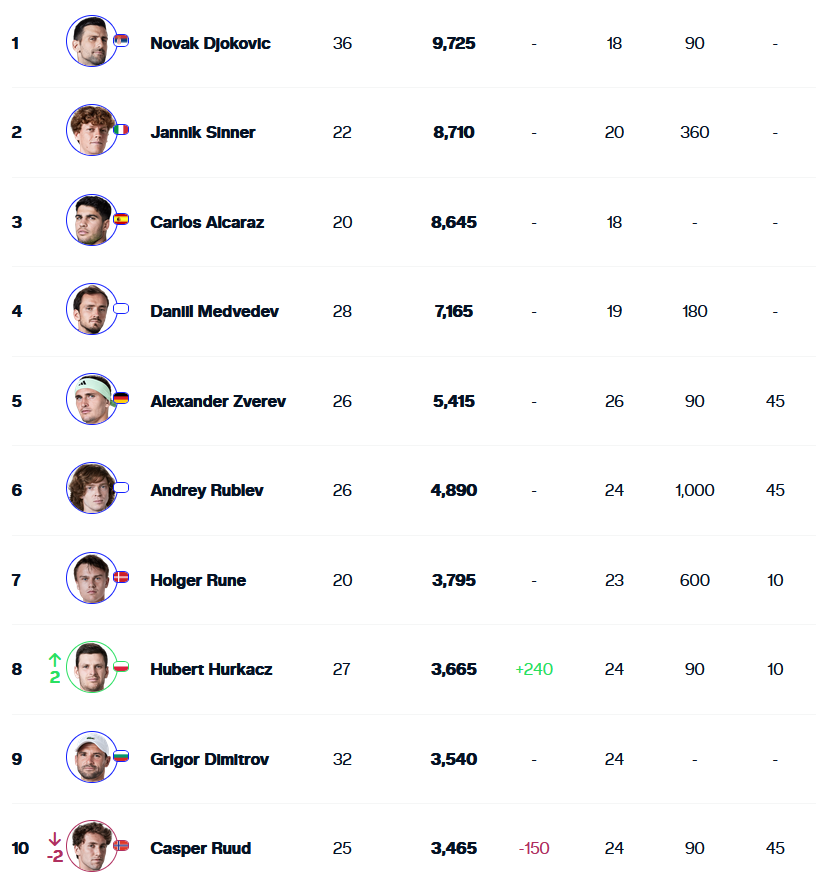Click the Bulgarian flag icon beside Dimitrov
Viewport: 818px width, 883px height.
pyautogui.click(x=122, y=756)
